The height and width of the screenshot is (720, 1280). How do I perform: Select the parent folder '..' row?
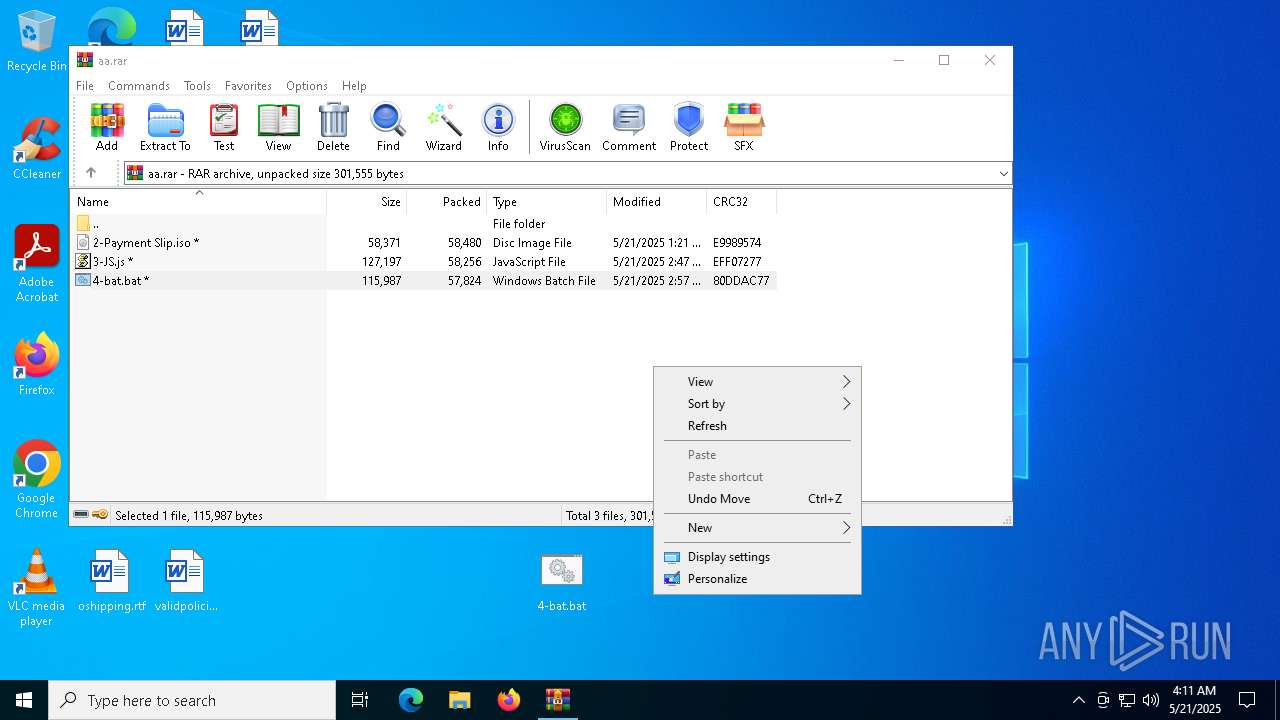click(x=424, y=224)
